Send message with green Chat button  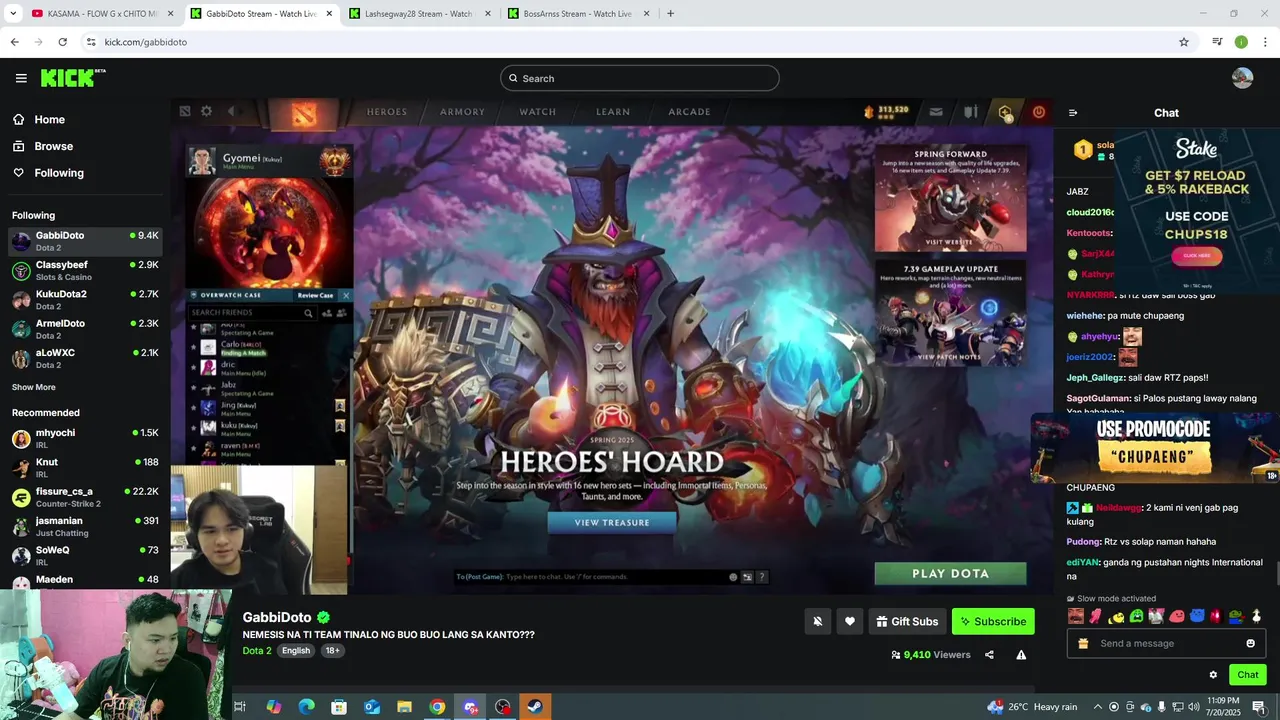1247,675
